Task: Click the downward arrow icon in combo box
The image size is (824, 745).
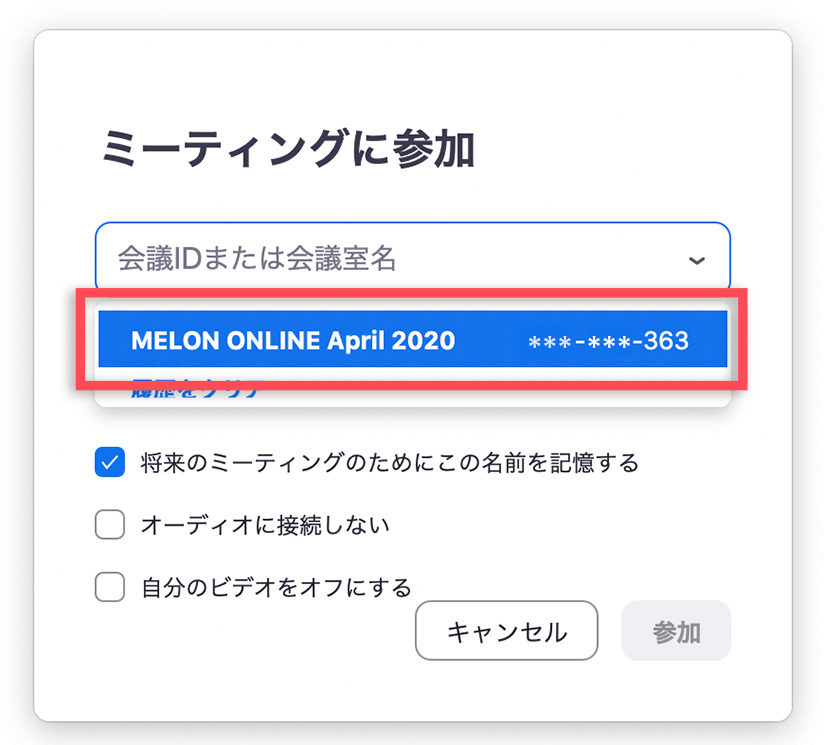Action: coord(697,261)
